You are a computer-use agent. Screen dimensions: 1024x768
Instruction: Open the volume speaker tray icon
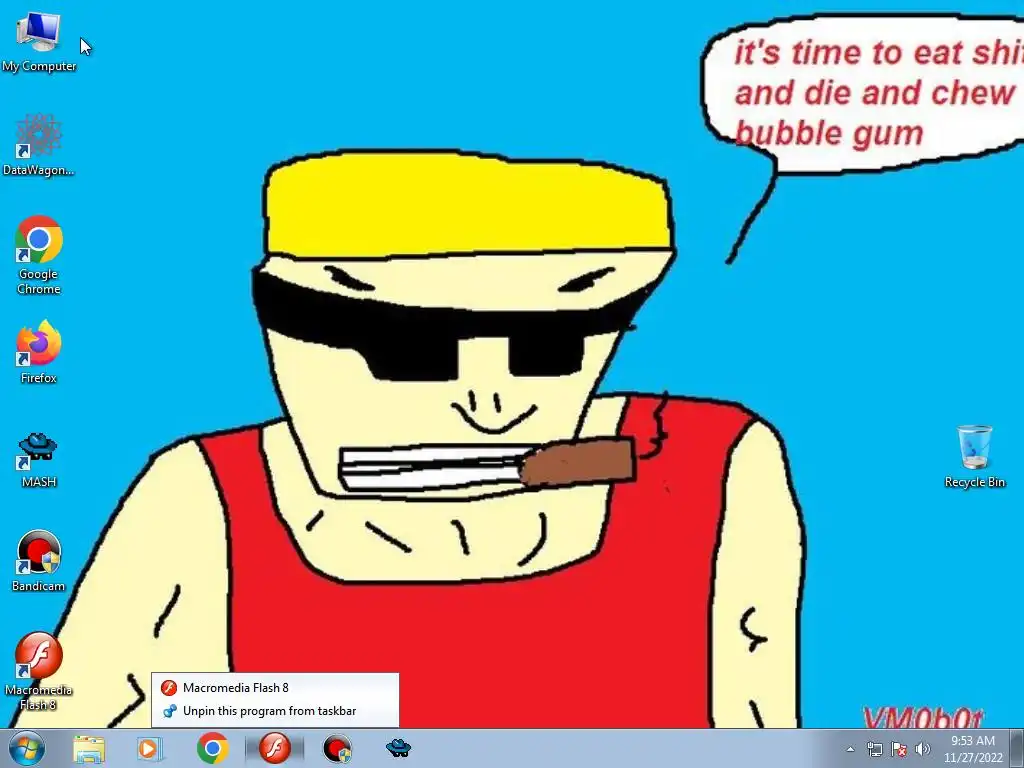pos(922,749)
